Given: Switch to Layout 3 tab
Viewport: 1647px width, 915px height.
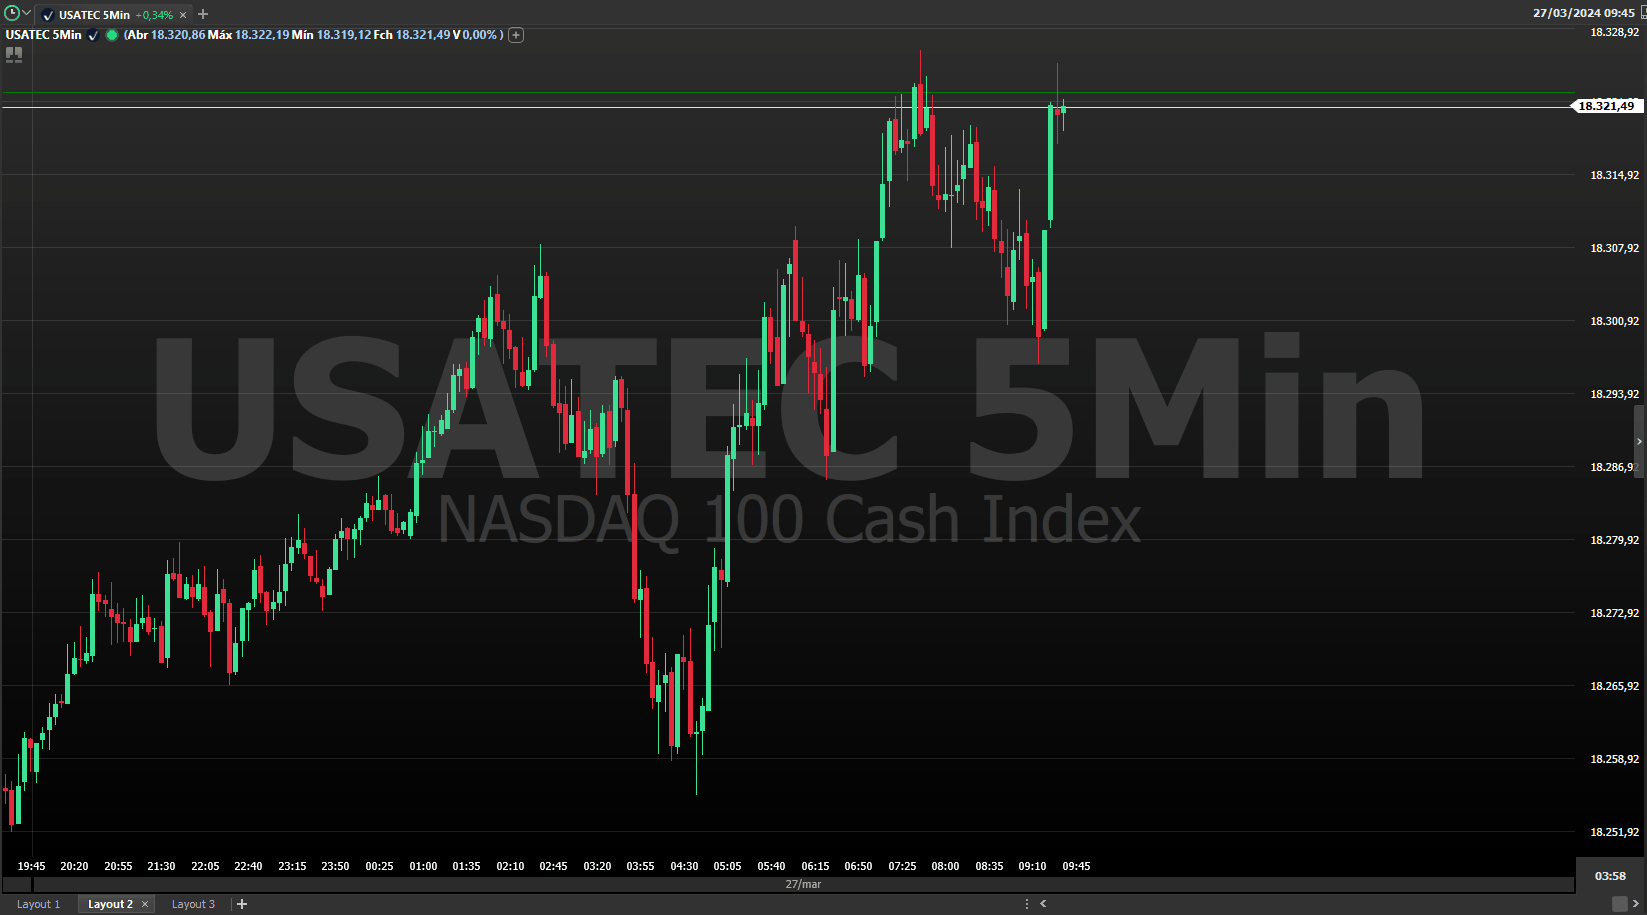Looking at the screenshot, I should [x=193, y=904].
